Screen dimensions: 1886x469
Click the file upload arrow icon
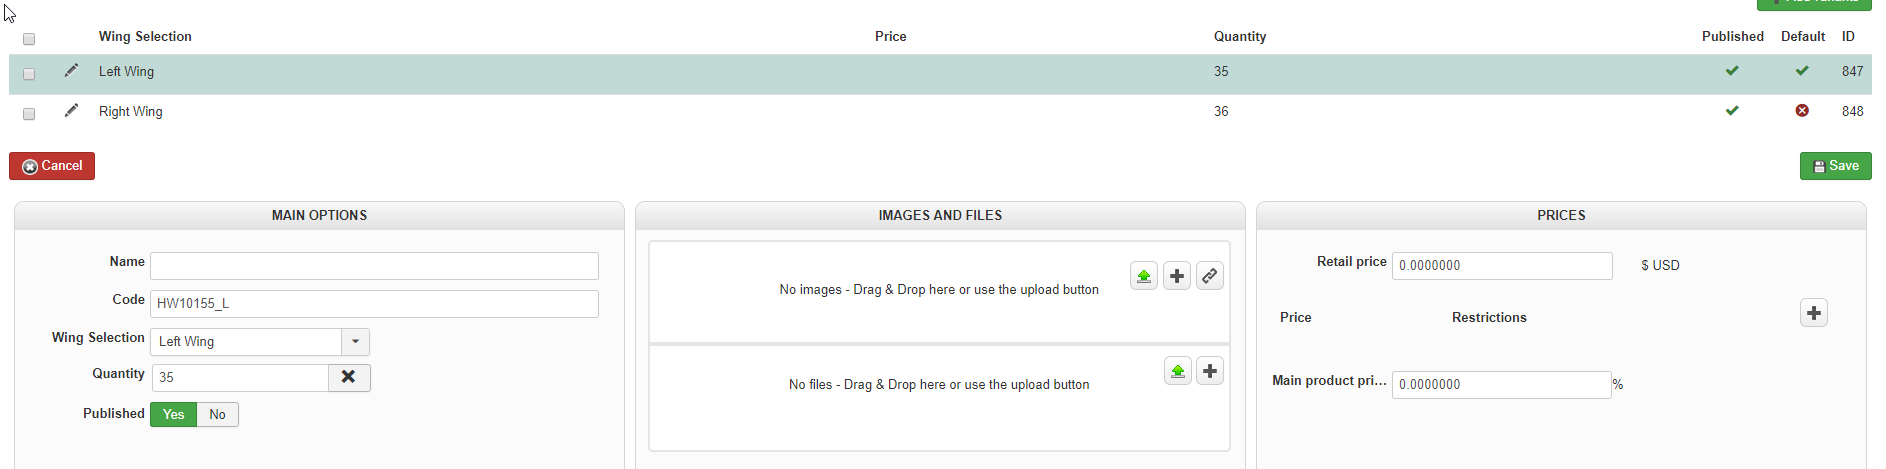coord(1178,372)
